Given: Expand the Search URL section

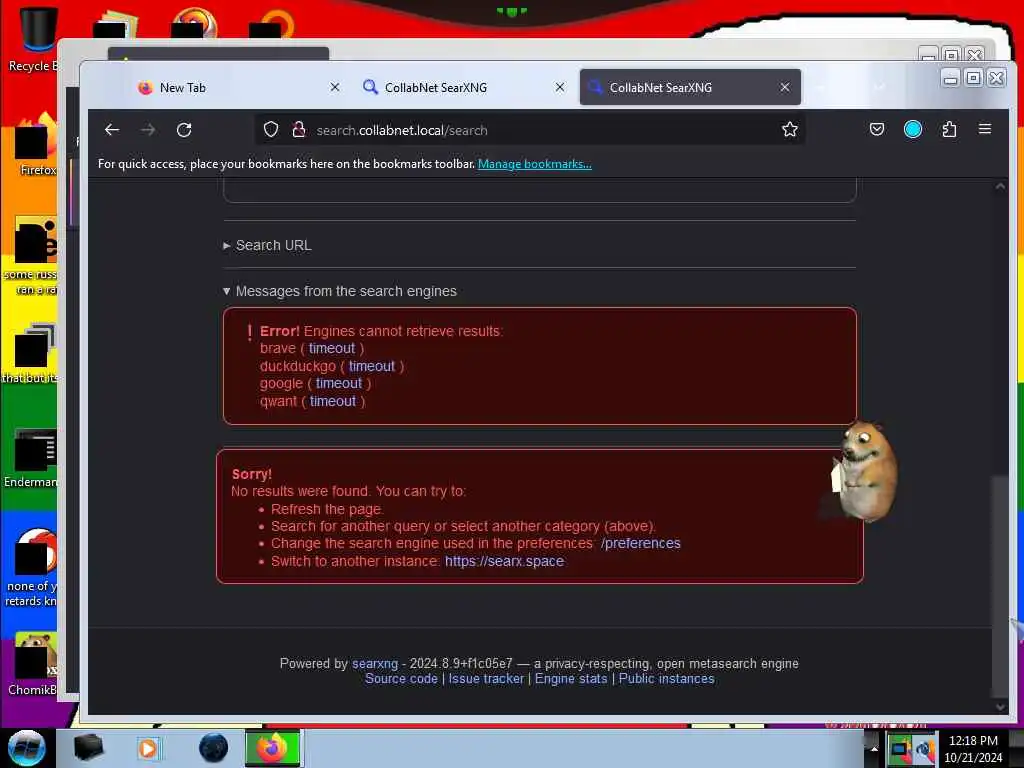Looking at the screenshot, I should [267, 246].
